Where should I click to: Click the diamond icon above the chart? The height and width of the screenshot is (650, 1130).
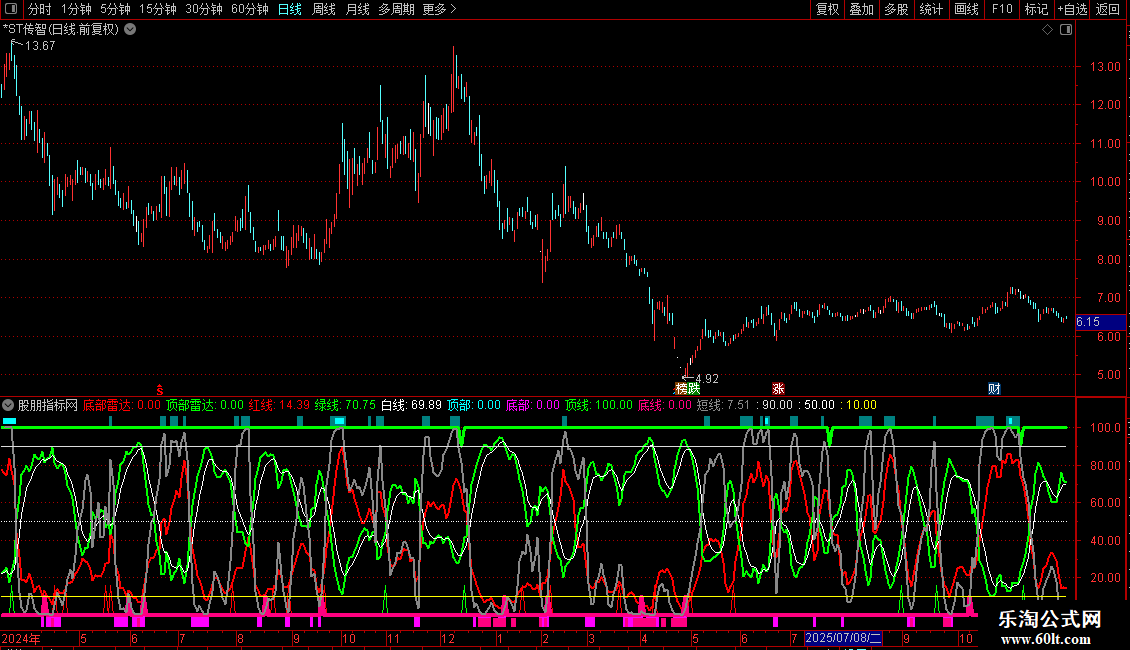point(1047,30)
